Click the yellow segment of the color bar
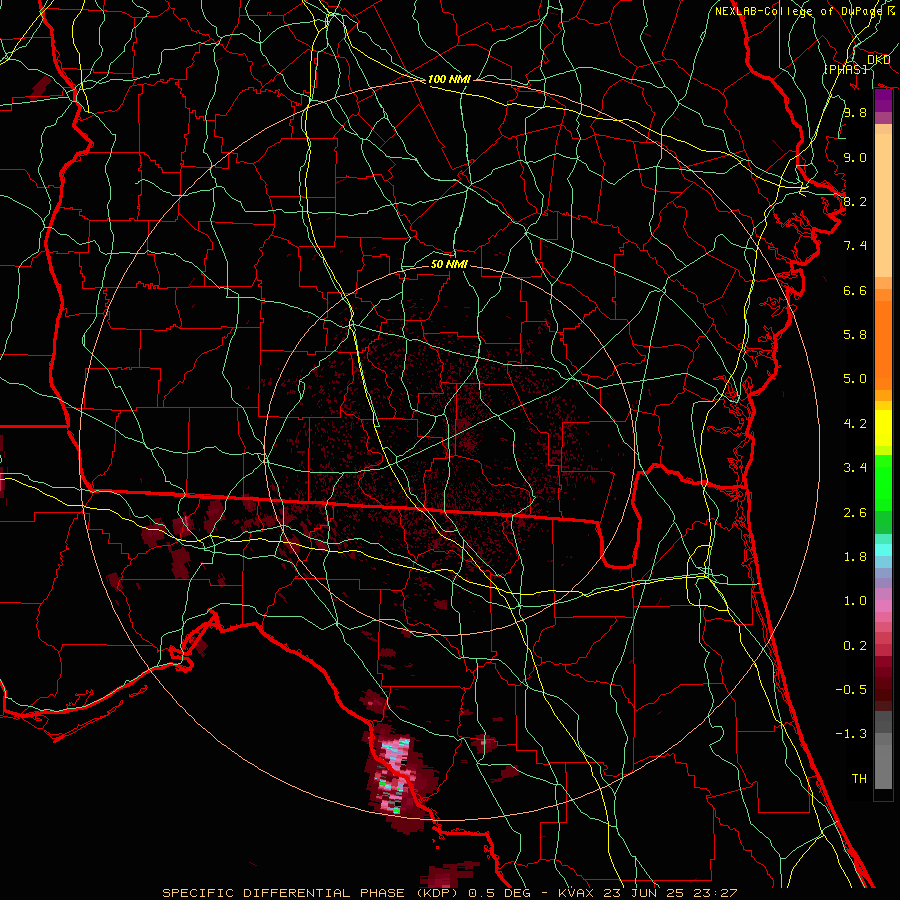 [883, 428]
